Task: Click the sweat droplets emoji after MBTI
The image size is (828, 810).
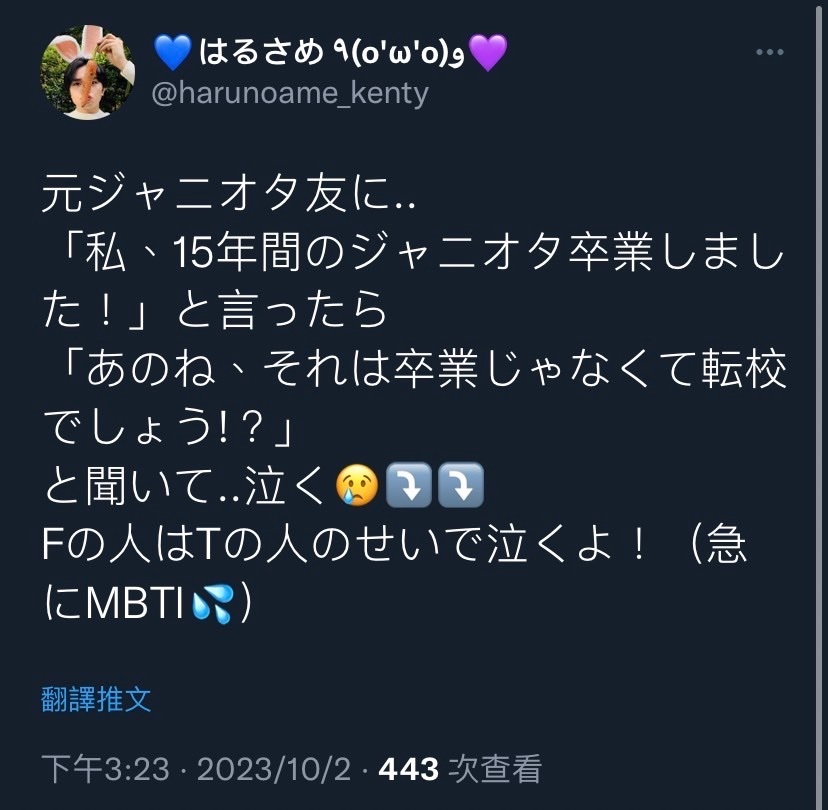Action: 212,603
